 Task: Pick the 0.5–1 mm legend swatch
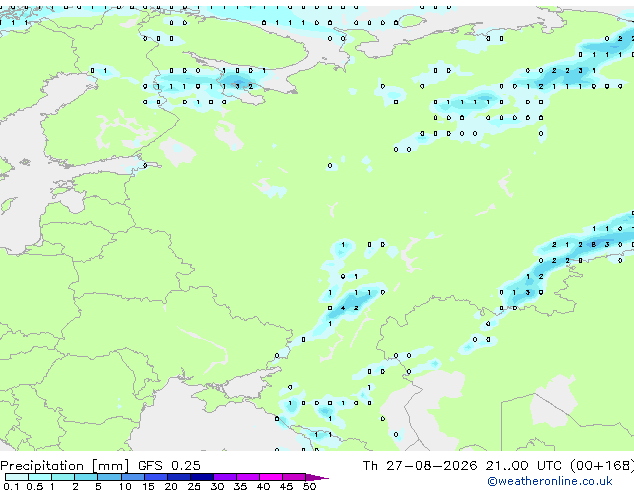click(40, 477)
